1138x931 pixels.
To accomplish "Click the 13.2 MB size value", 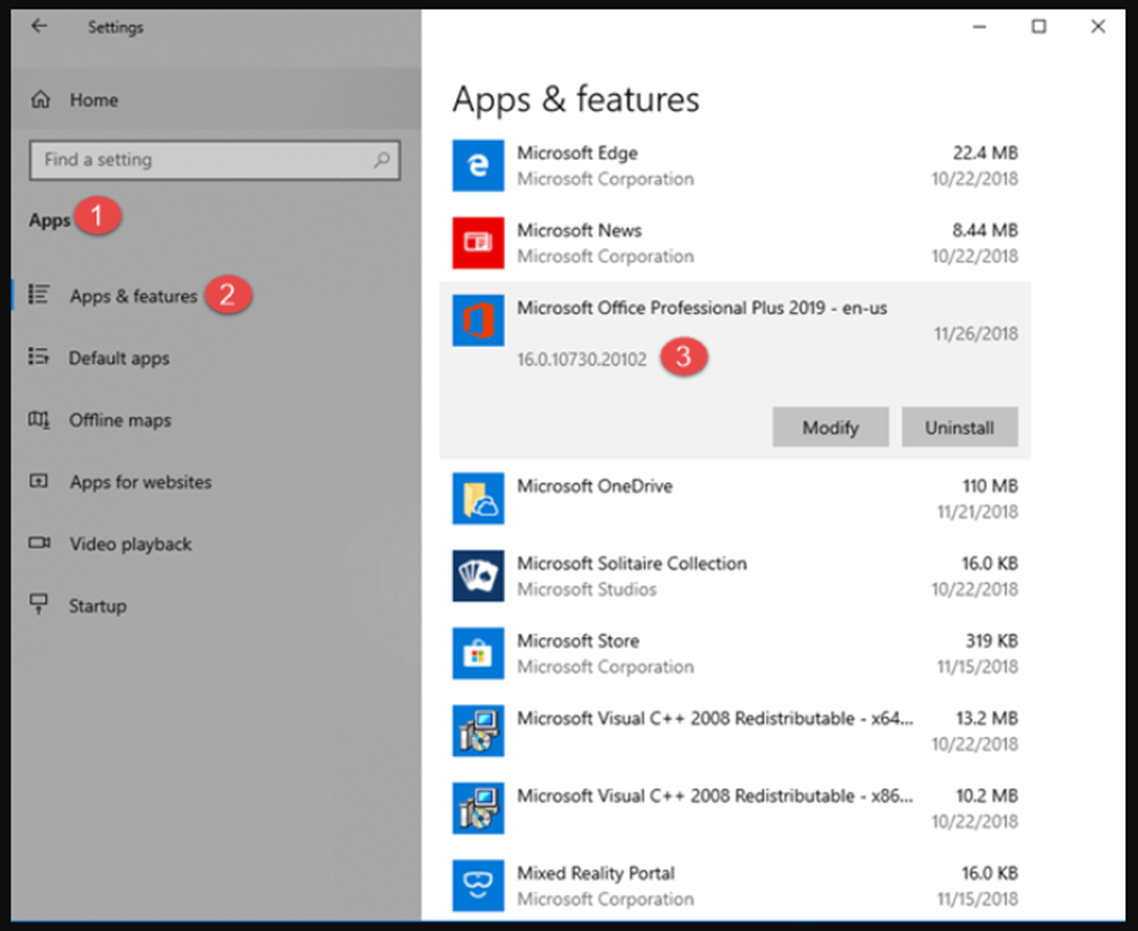I will [x=987, y=718].
